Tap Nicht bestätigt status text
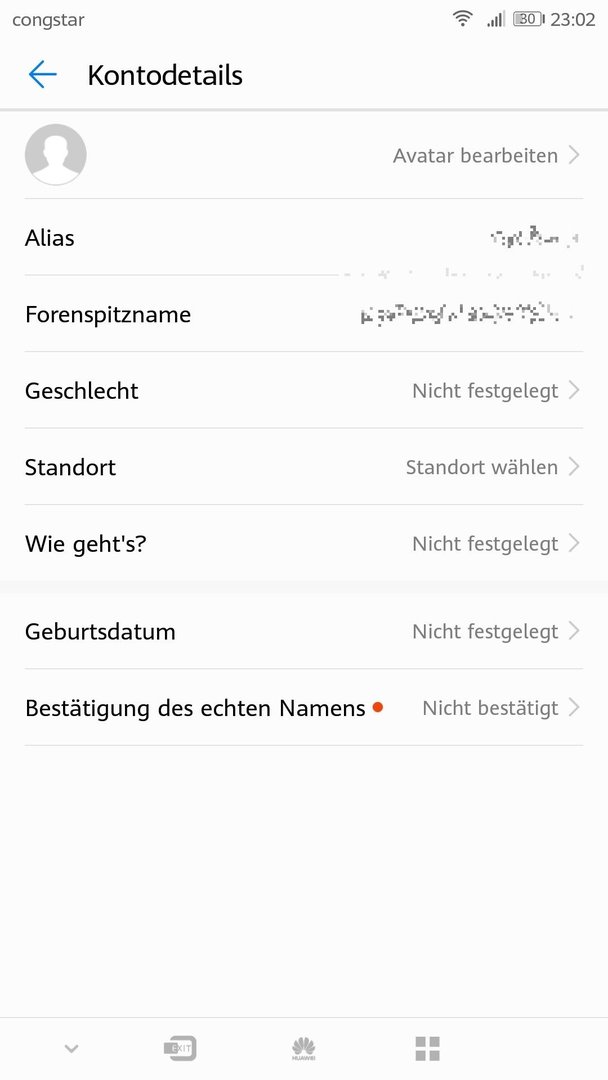Screen dimensions: 608x1080 tap(490, 708)
